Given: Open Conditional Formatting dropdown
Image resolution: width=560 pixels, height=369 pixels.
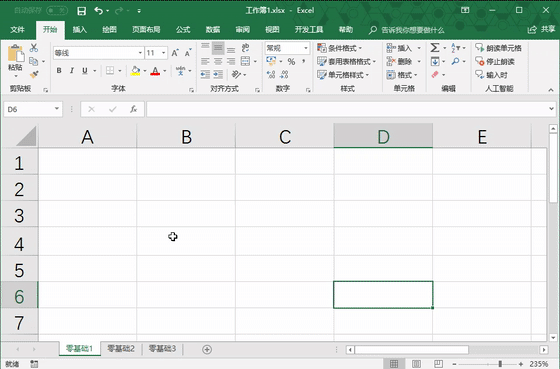Looking at the screenshot, I should click(340, 48).
